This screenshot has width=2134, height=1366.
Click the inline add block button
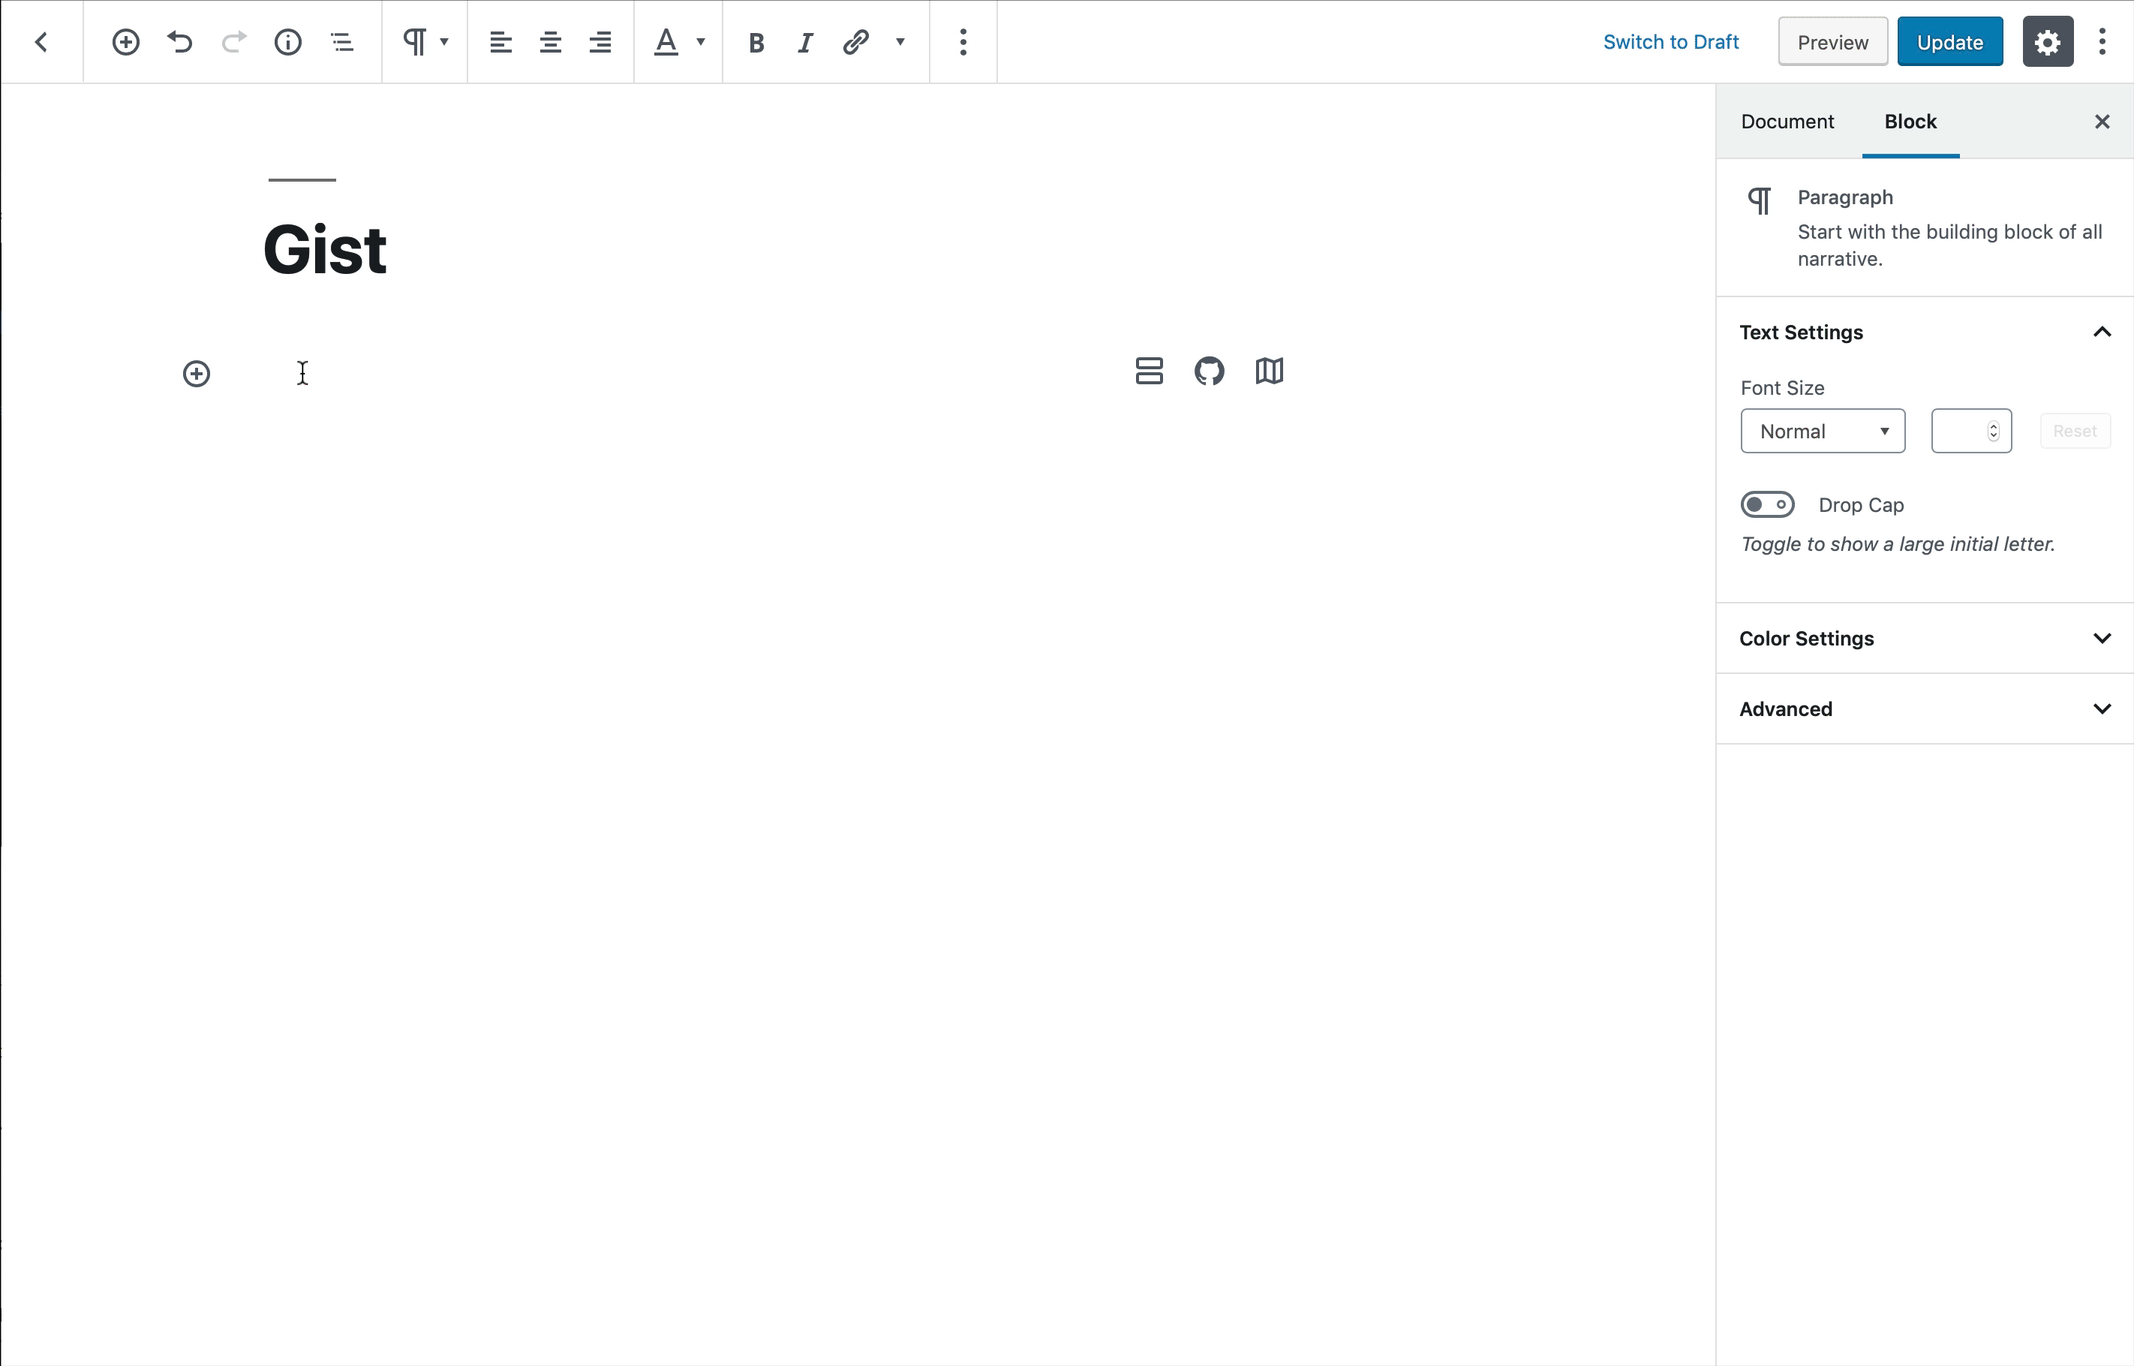[197, 374]
